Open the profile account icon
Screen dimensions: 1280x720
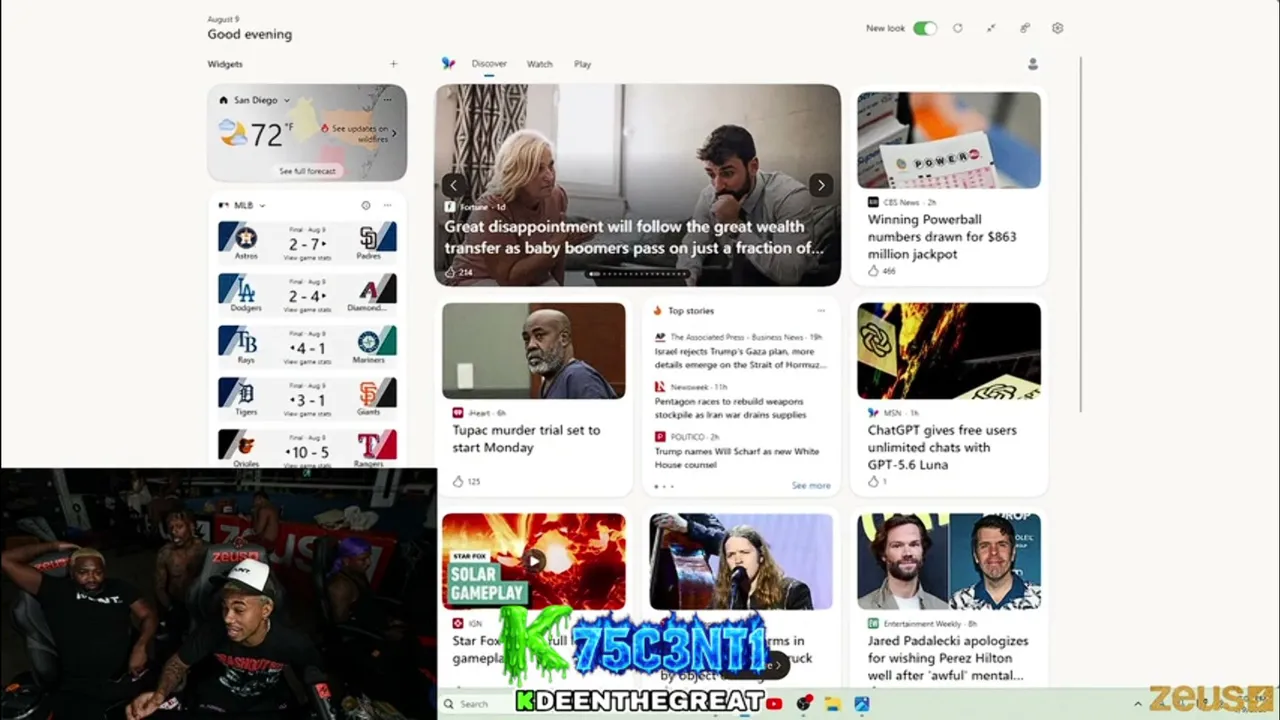[x=1033, y=64]
